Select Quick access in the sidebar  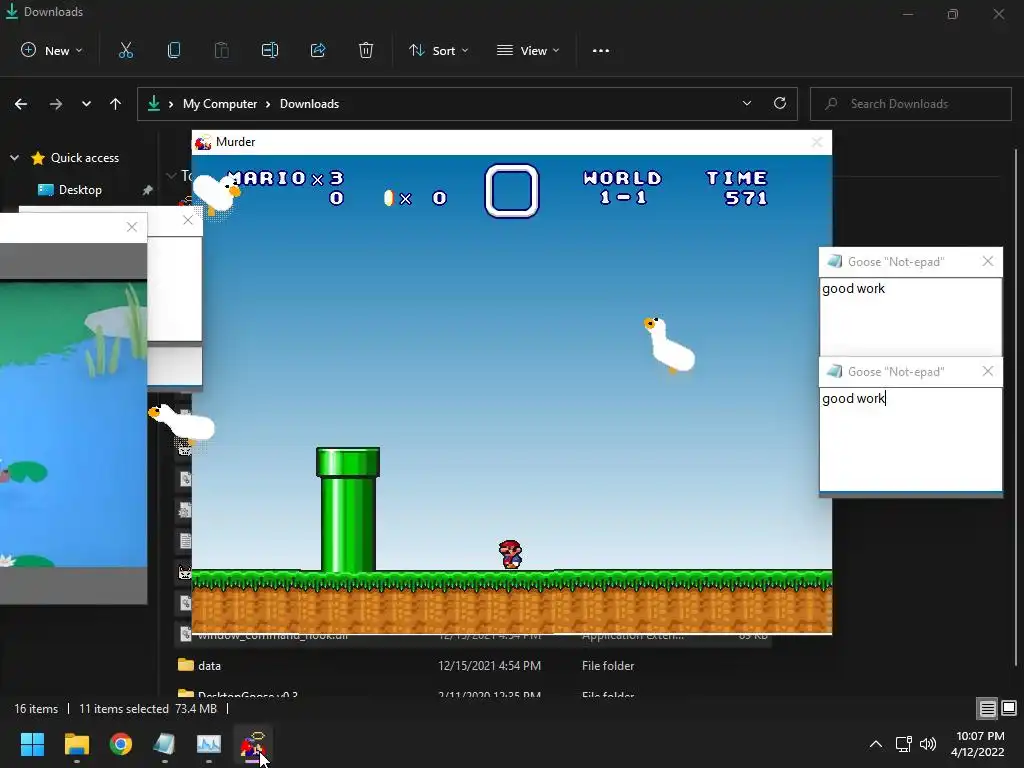click(85, 158)
